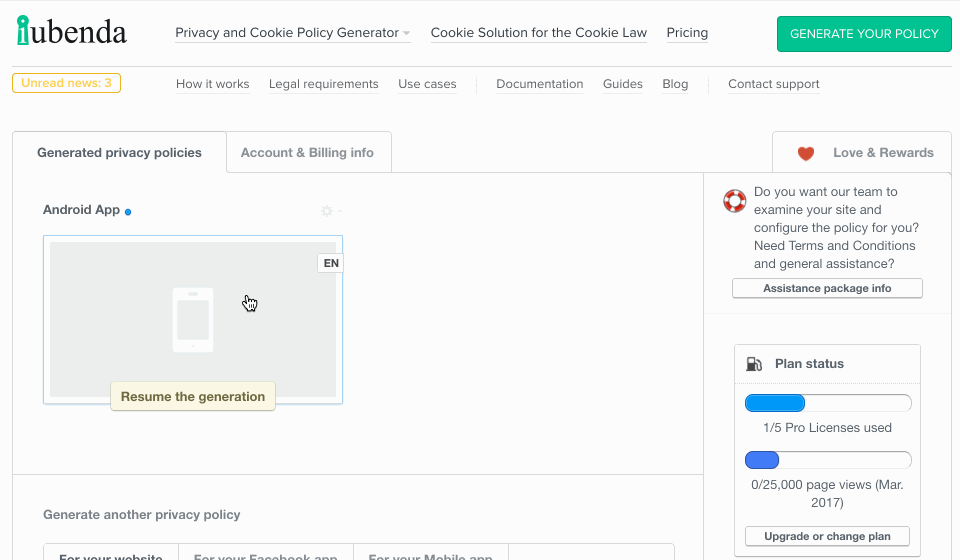Click the Assistance package info button
The image size is (960, 560).
[827, 288]
